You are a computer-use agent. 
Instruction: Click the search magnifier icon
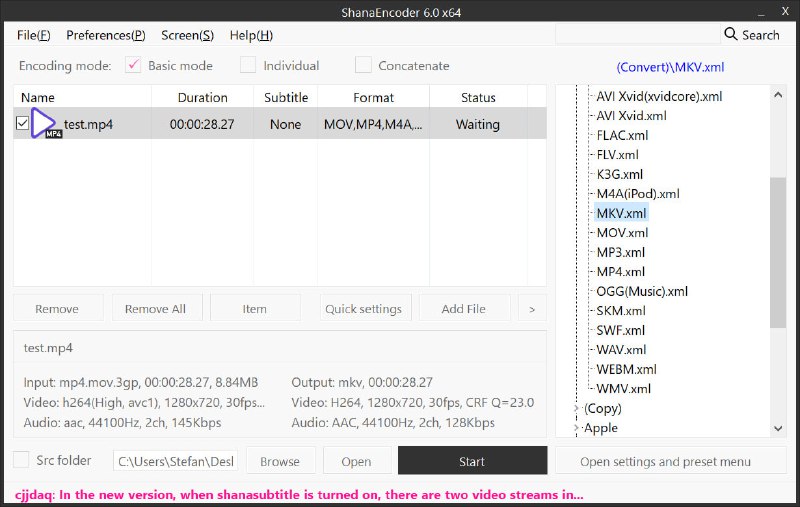pos(731,35)
